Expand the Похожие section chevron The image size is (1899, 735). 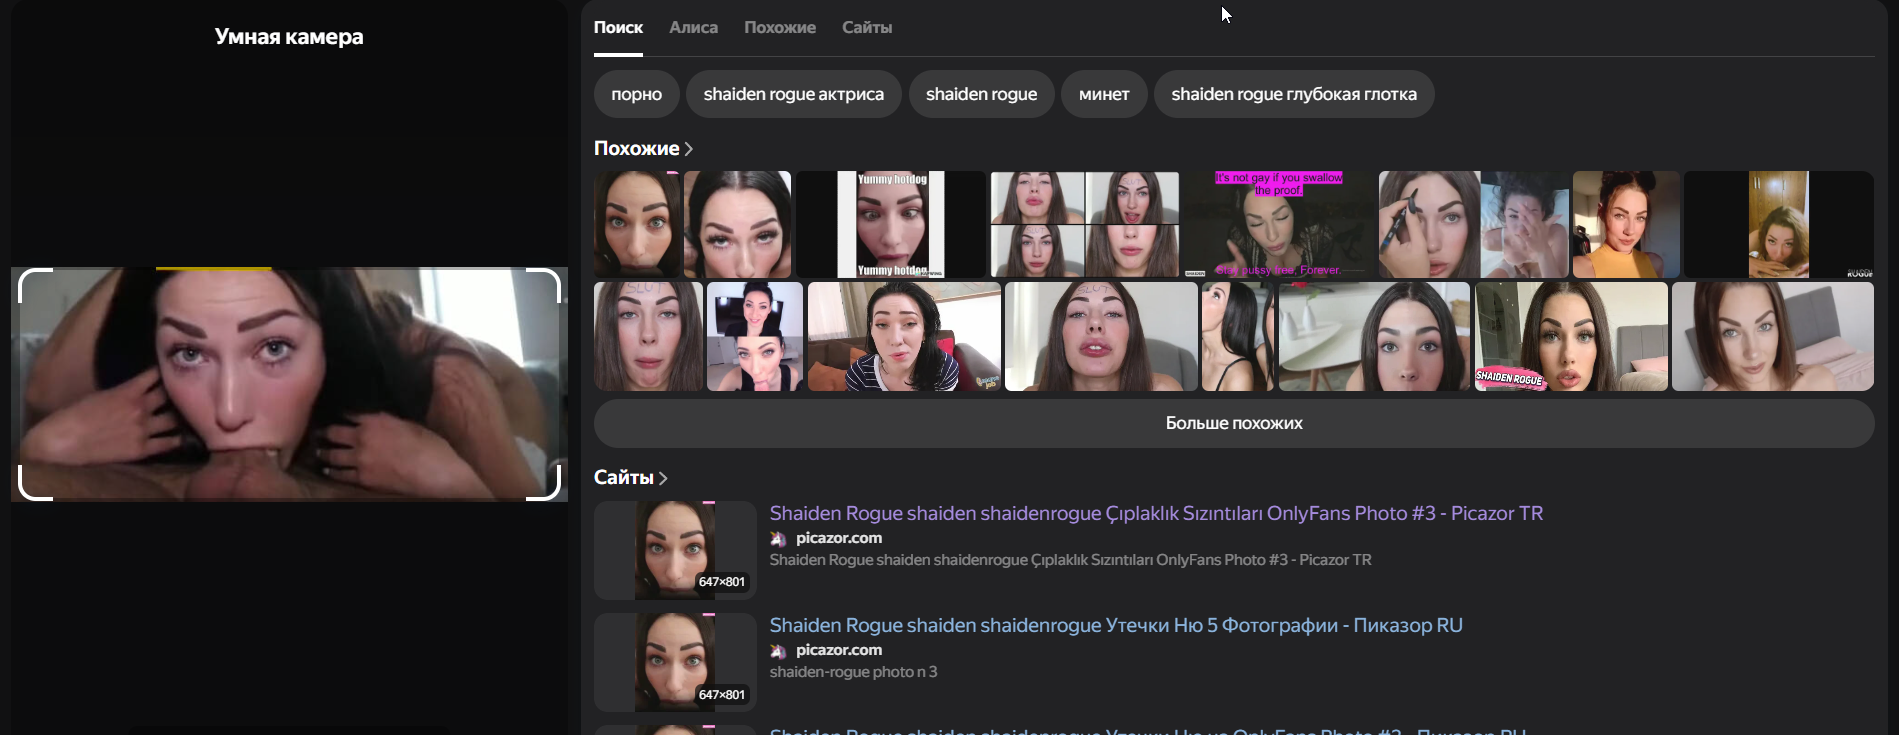click(x=688, y=149)
